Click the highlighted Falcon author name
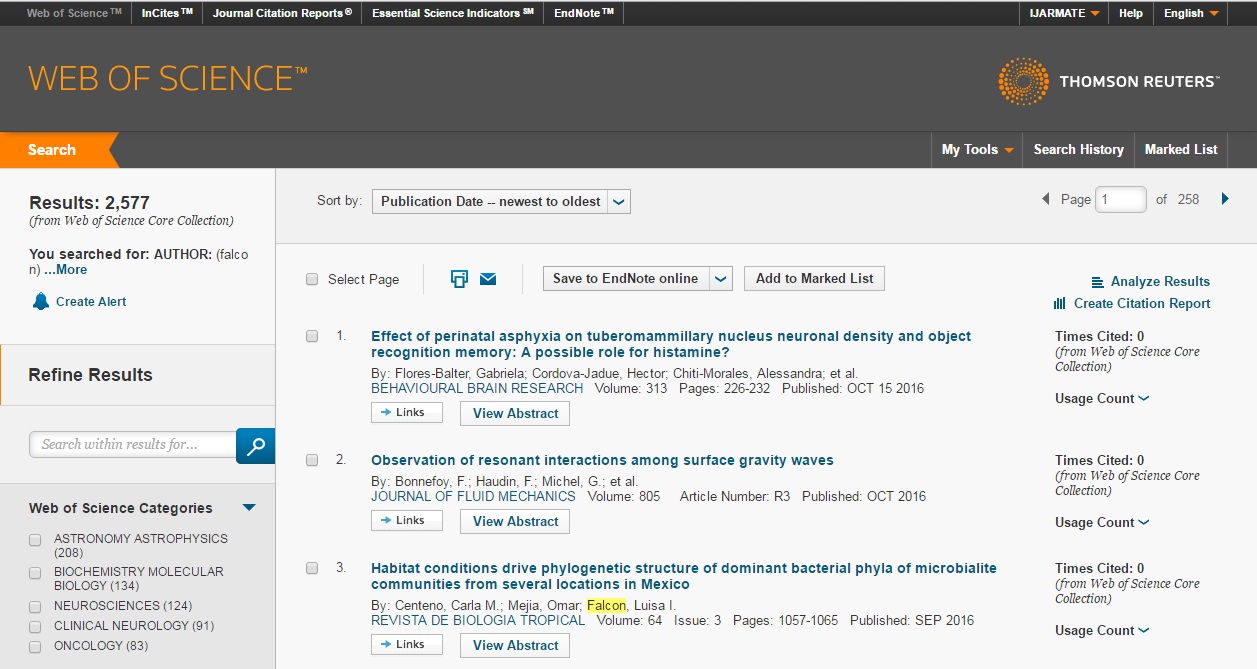 click(607, 605)
